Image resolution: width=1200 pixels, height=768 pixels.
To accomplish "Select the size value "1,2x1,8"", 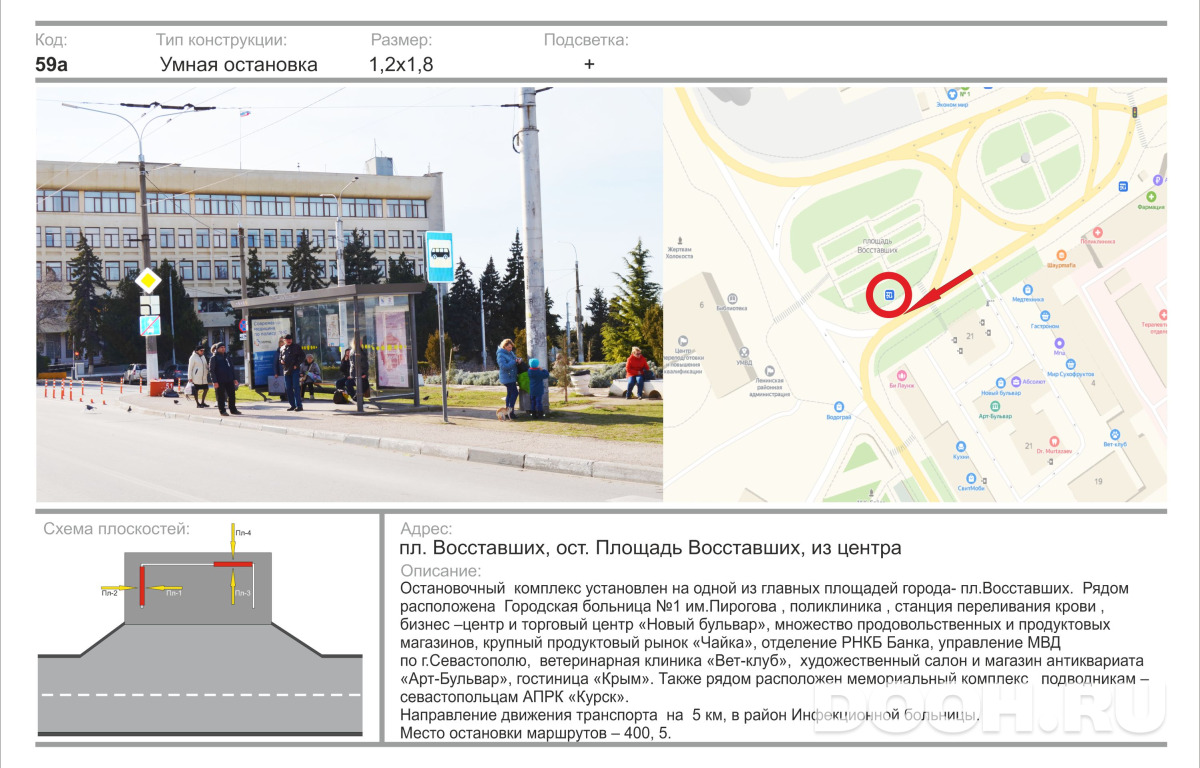I will pyautogui.click(x=401, y=65).
